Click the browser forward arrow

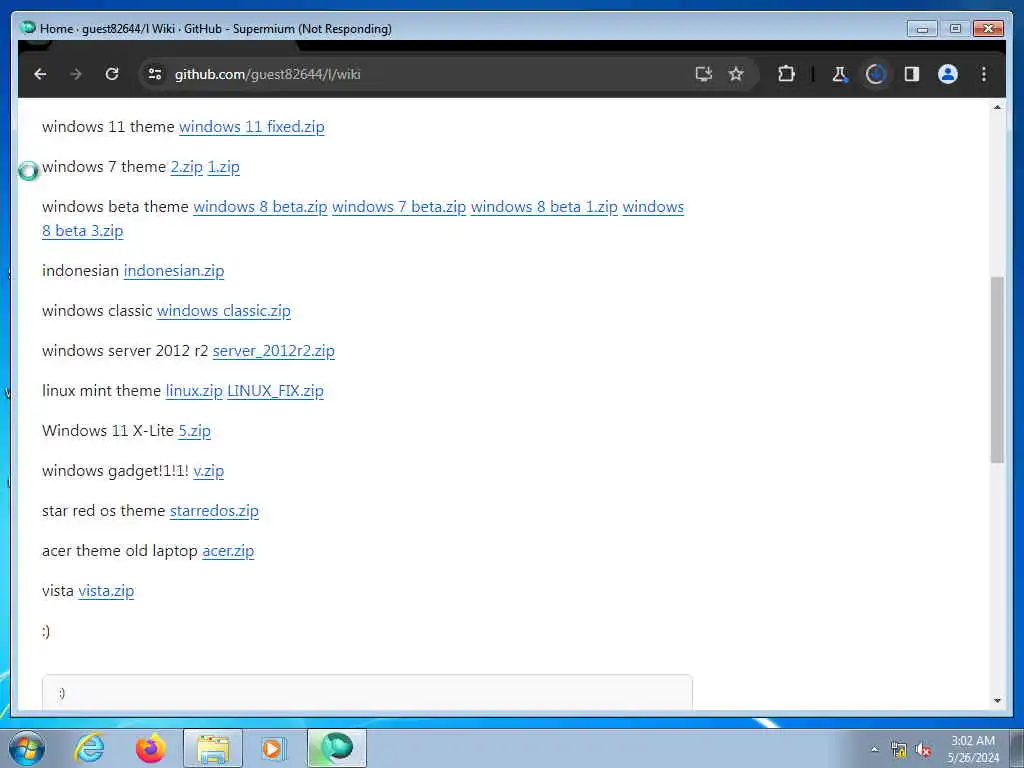point(76,74)
